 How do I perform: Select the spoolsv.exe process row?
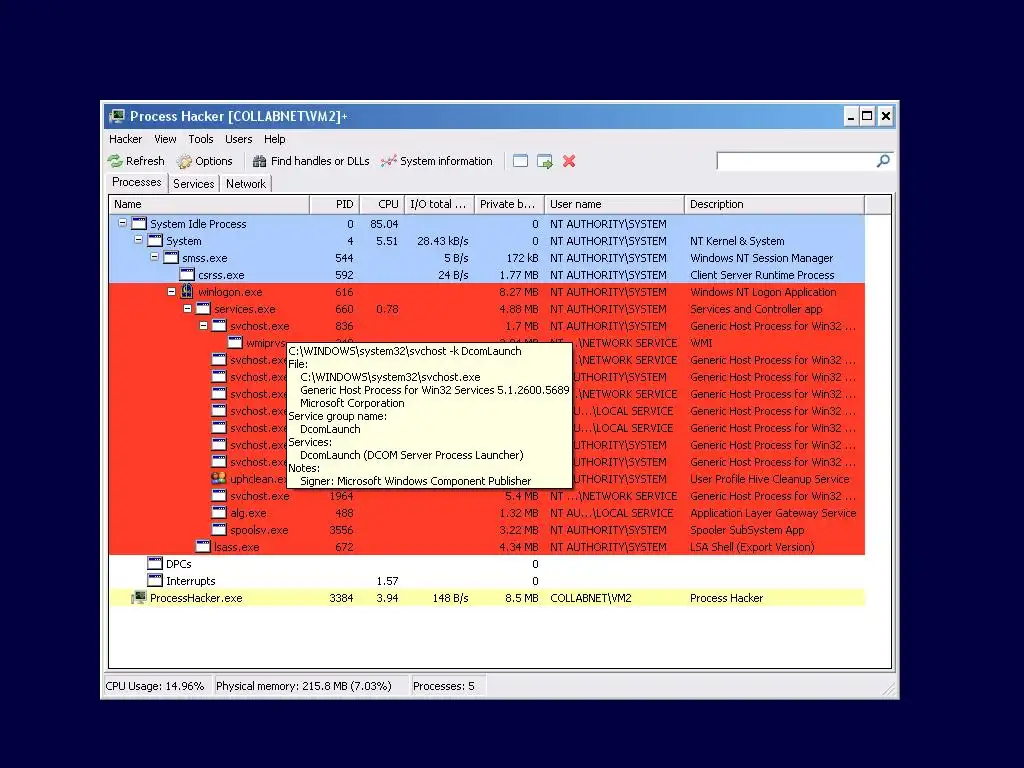pyautogui.click(x=487, y=530)
